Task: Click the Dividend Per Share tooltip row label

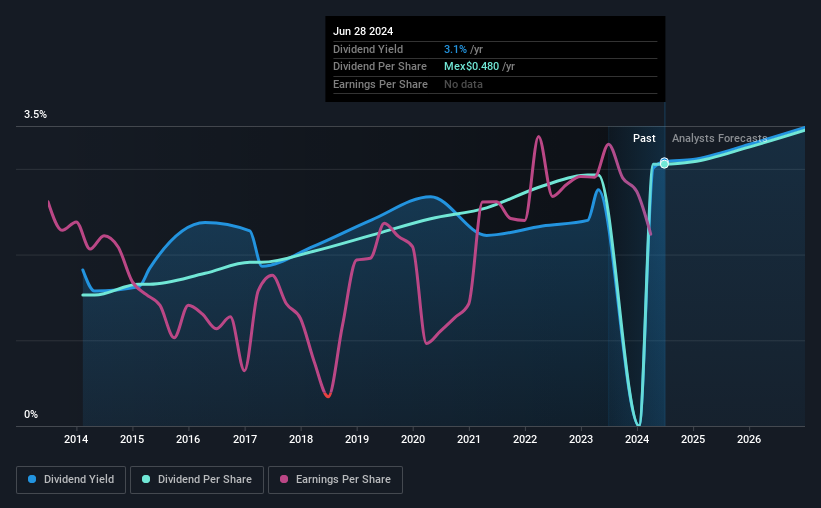Action: click(380, 67)
